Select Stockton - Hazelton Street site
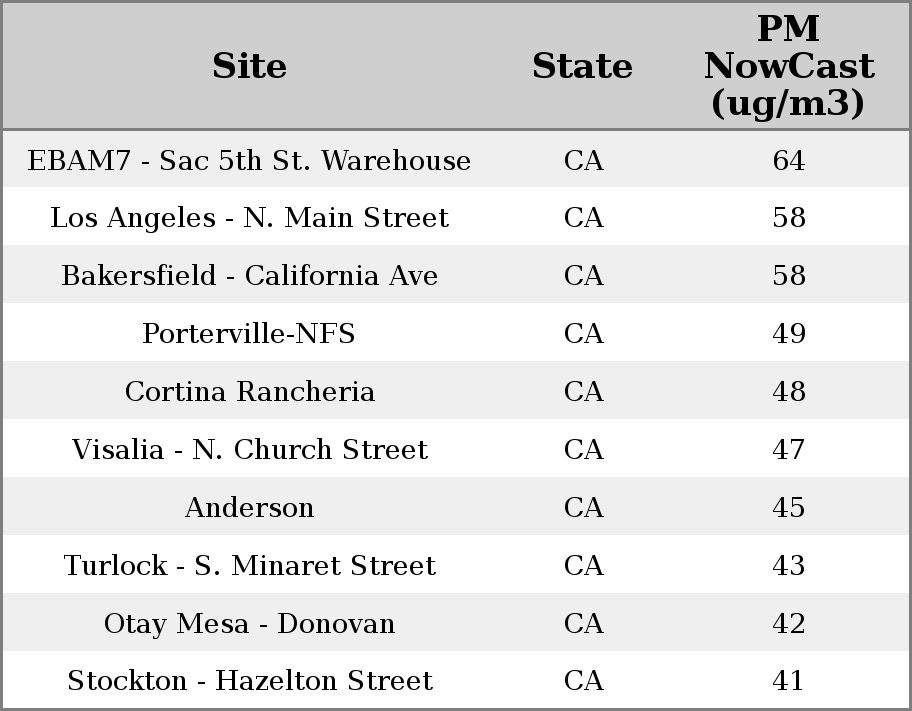The height and width of the screenshot is (711, 912). point(249,681)
